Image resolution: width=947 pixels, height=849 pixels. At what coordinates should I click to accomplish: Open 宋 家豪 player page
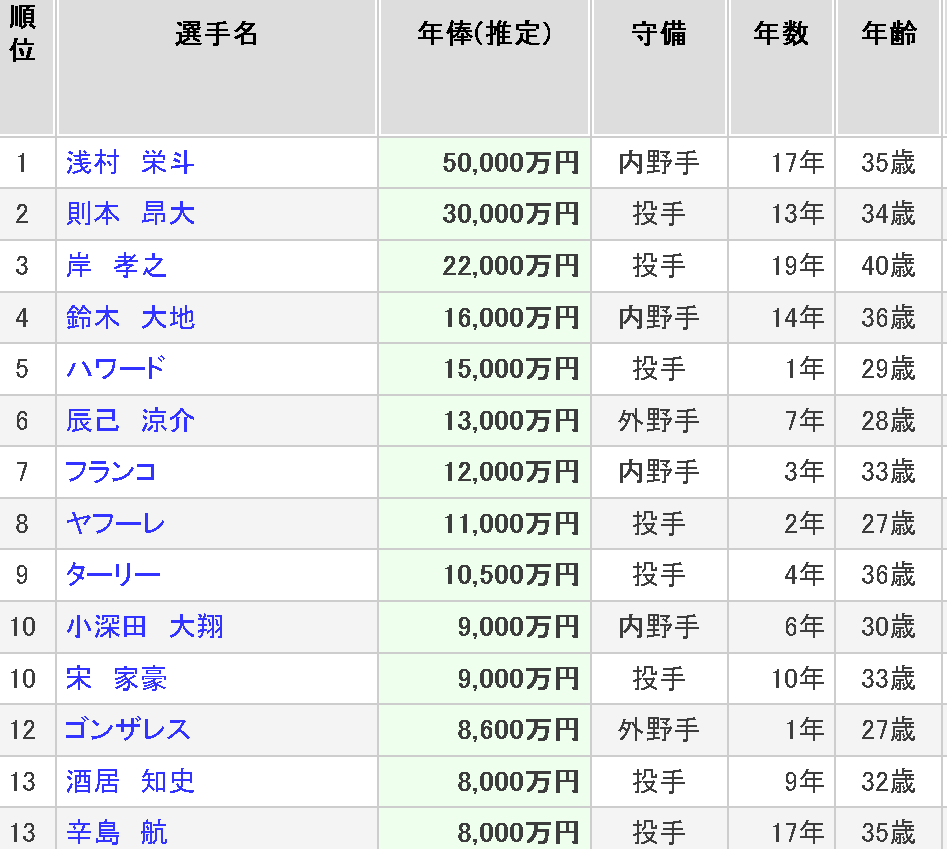[x=116, y=679]
